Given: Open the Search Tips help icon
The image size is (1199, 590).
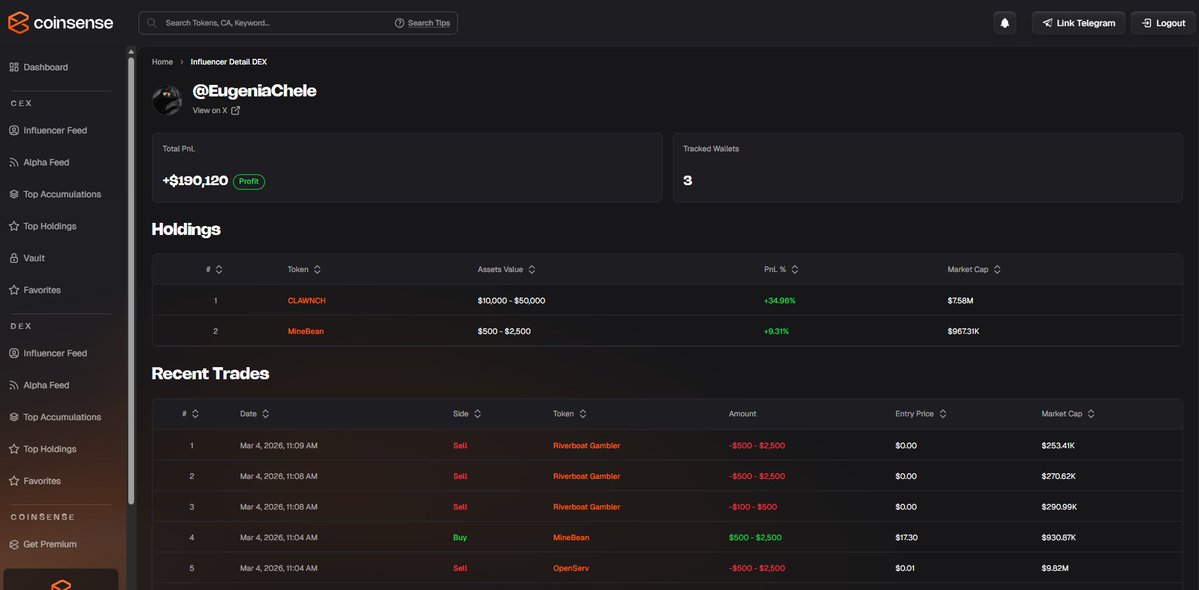Looking at the screenshot, I should (x=399, y=23).
